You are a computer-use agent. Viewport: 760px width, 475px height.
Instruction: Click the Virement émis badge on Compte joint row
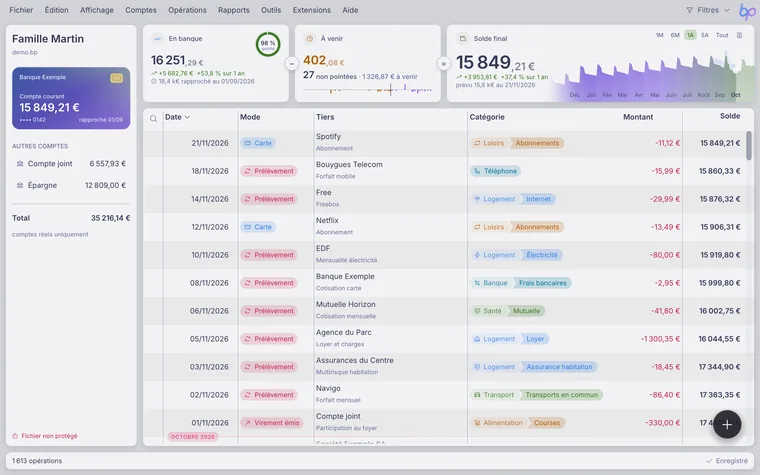point(271,423)
